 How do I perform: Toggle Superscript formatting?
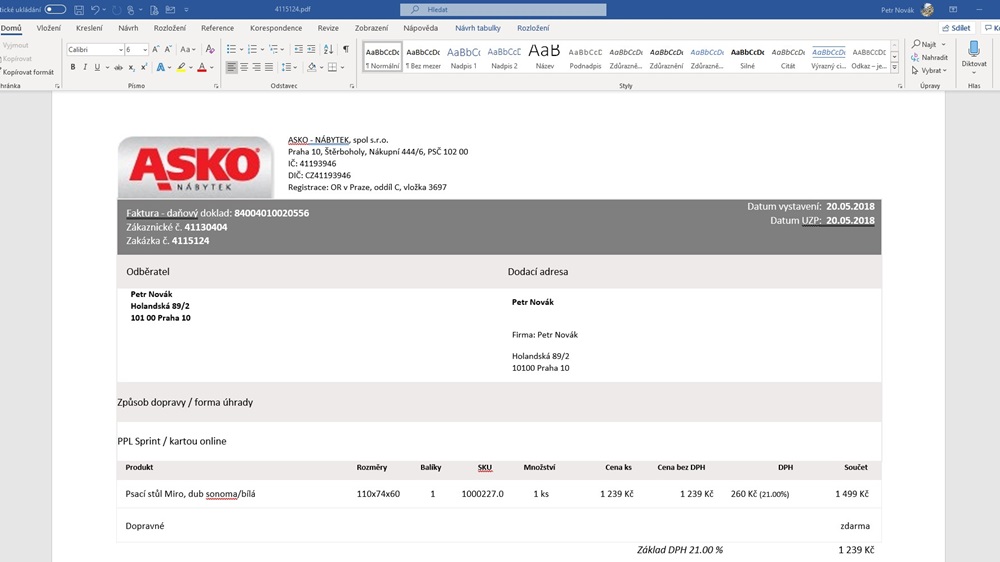point(143,67)
